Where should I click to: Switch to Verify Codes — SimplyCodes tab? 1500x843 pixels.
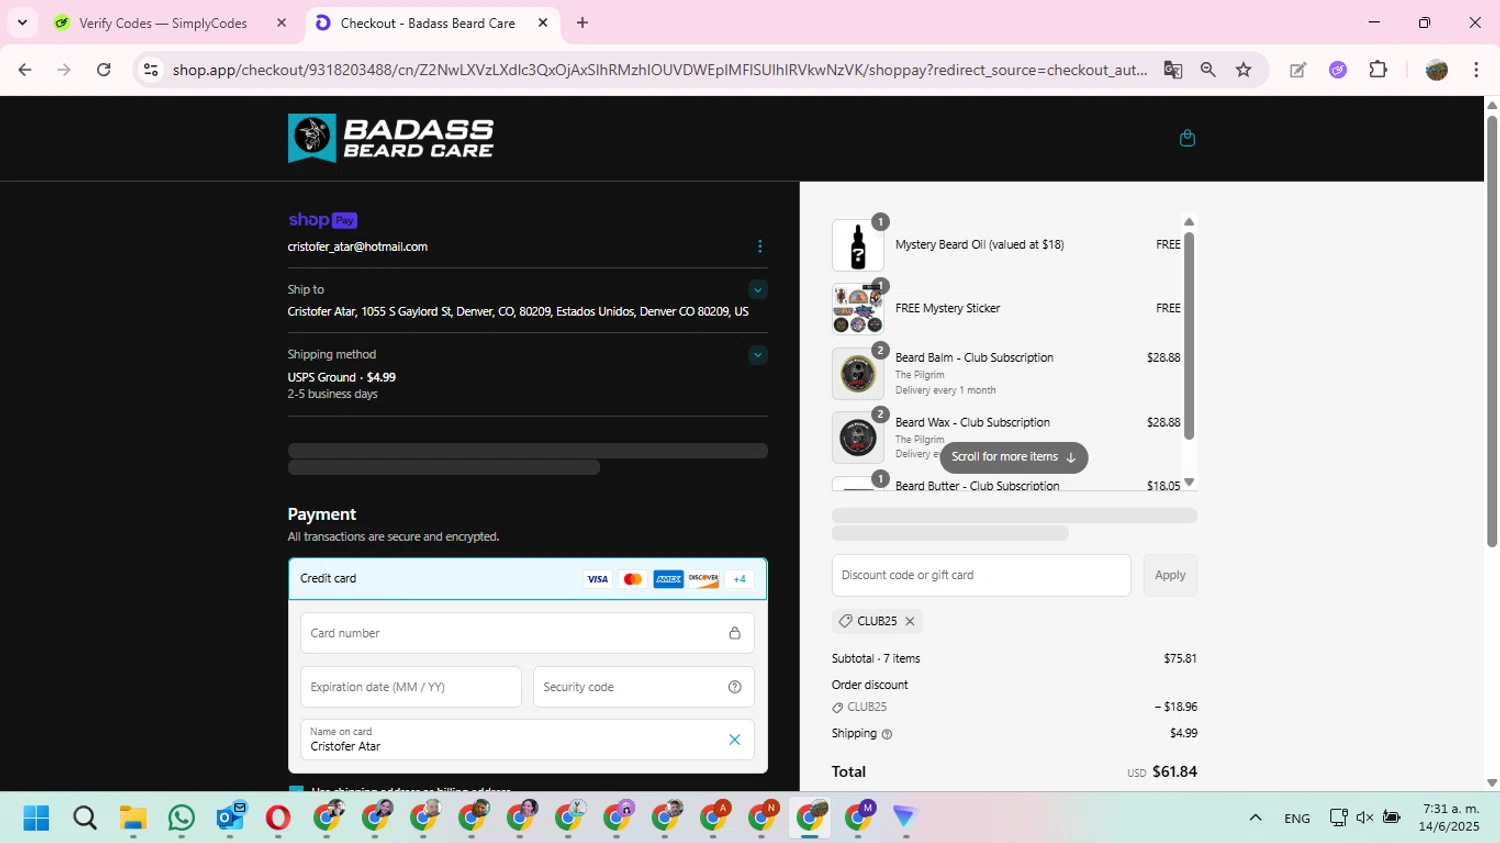163,23
